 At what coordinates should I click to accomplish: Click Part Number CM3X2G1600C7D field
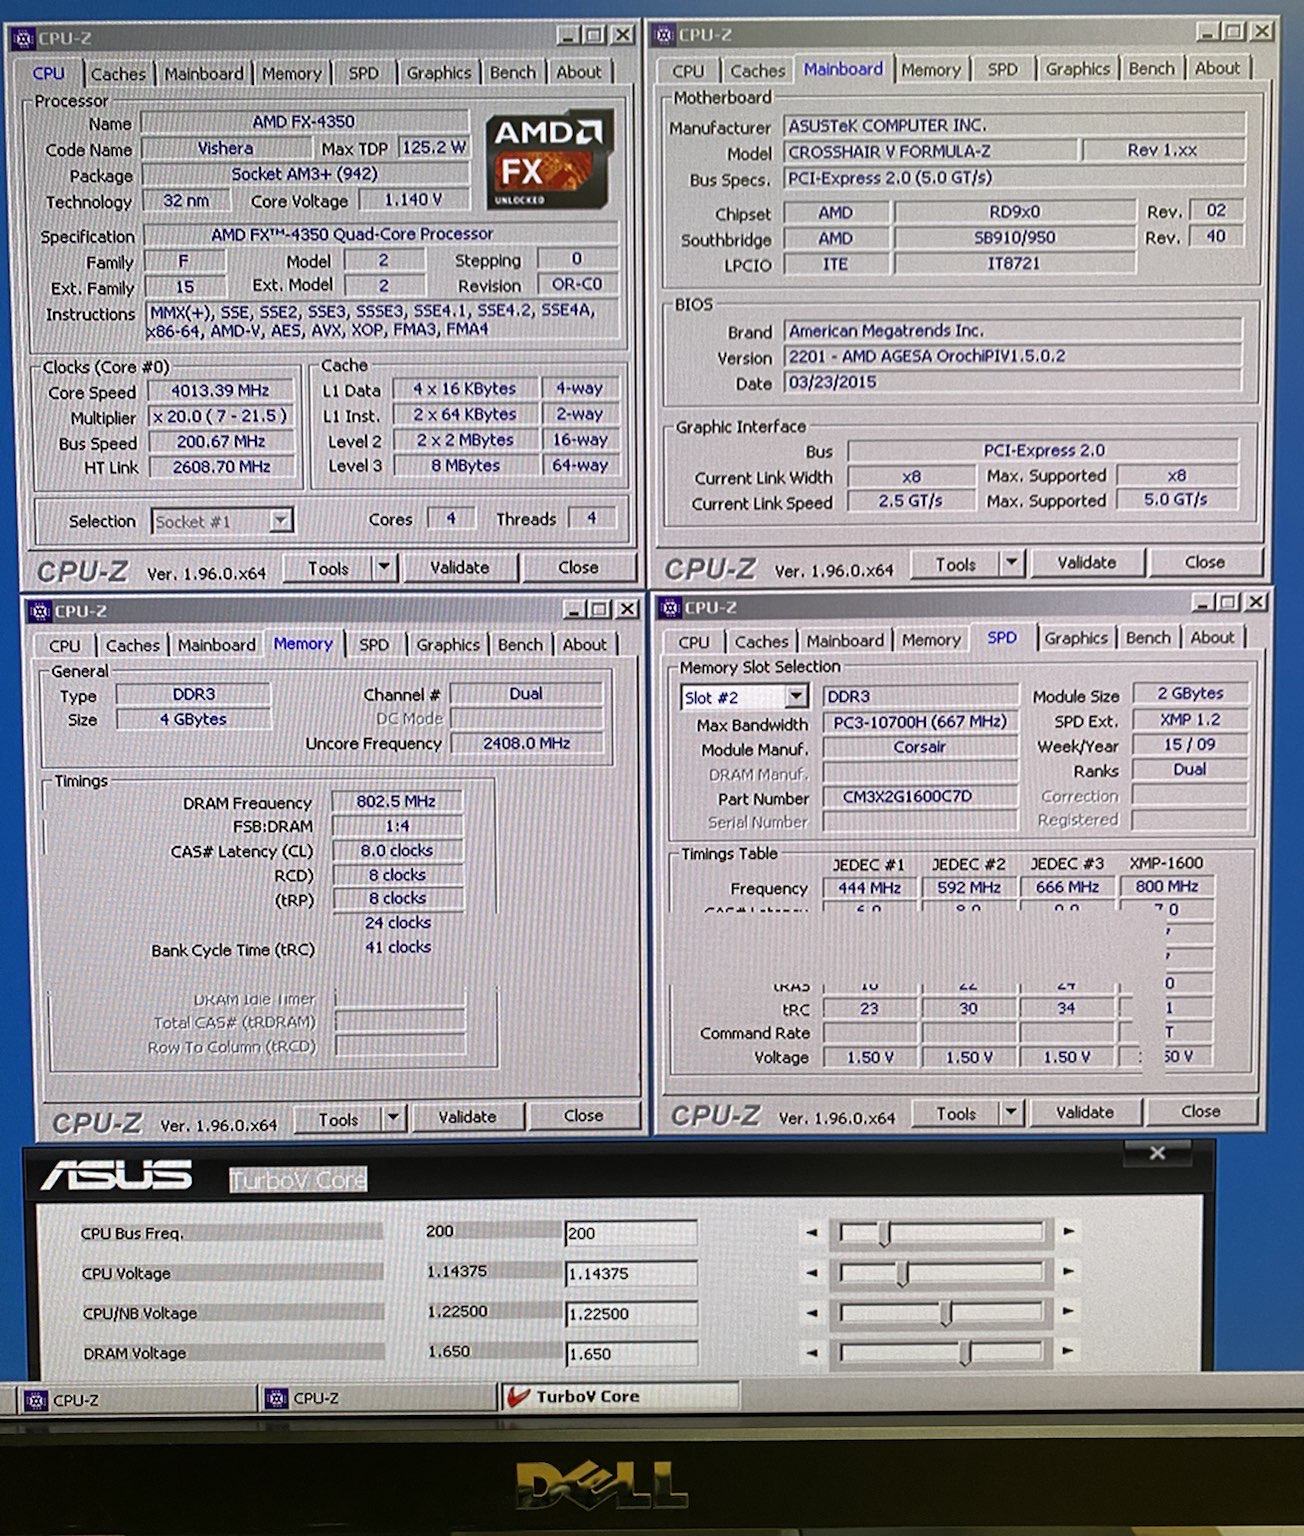pos(920,796)
